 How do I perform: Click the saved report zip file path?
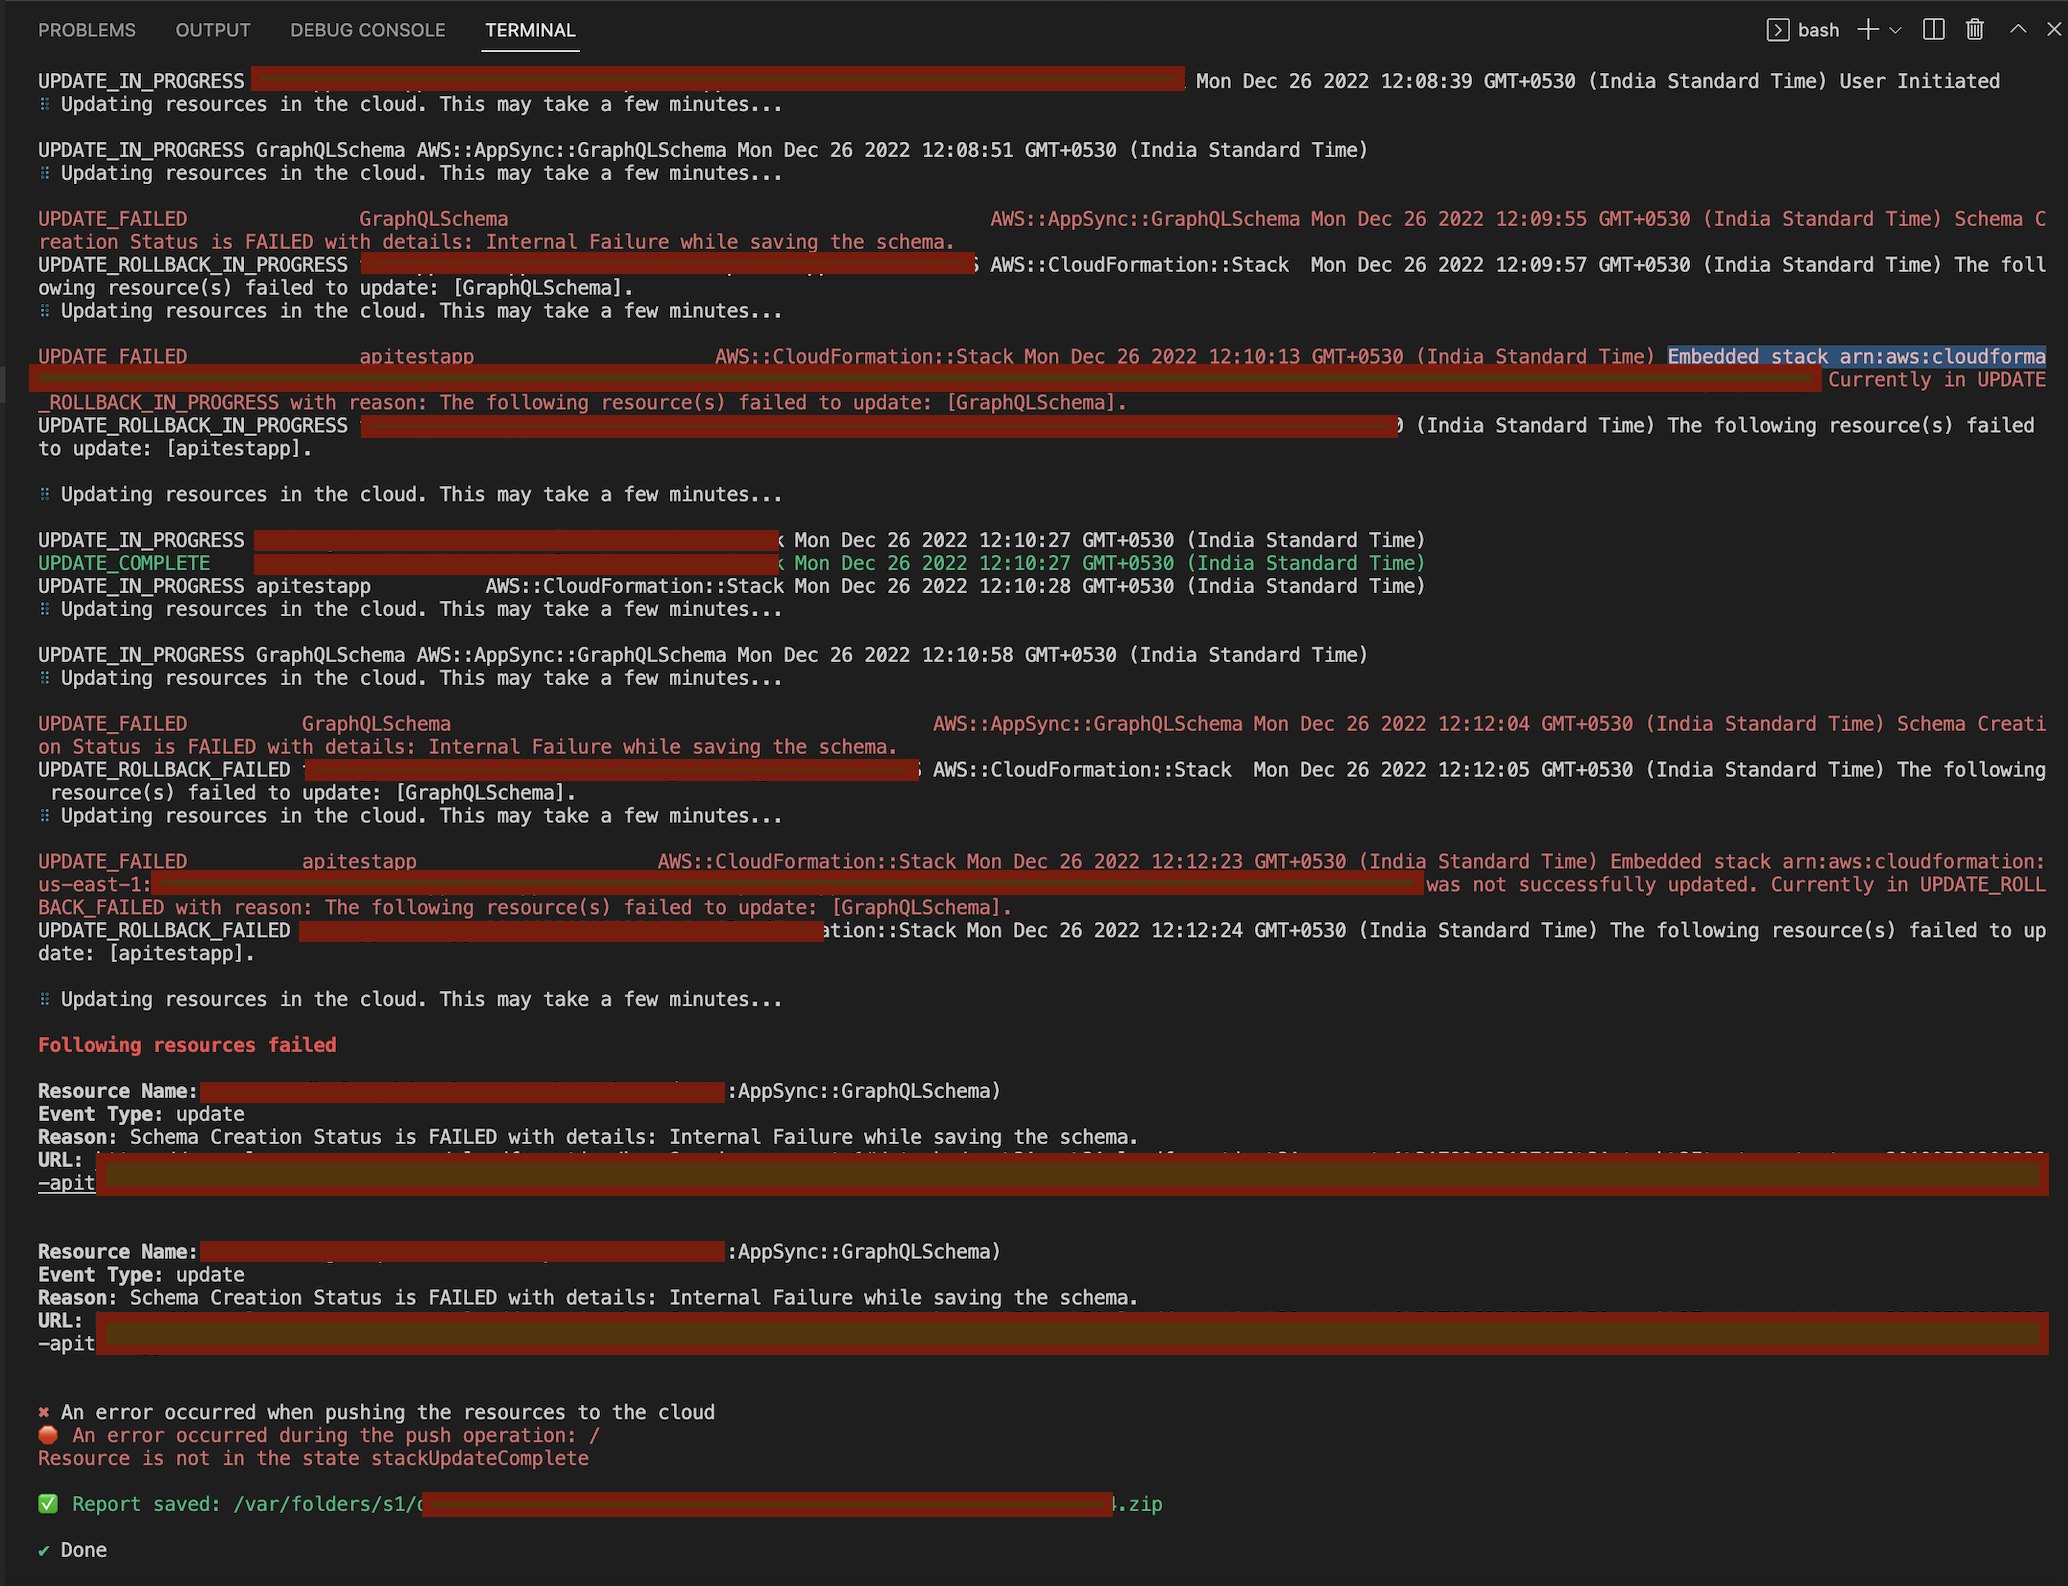[700, 1503]
